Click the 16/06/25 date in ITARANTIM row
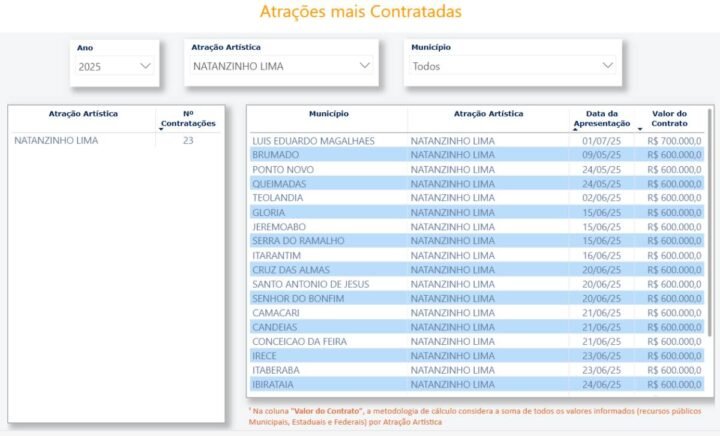The height and width of the screenshot is (436, 720). (602, 256)
